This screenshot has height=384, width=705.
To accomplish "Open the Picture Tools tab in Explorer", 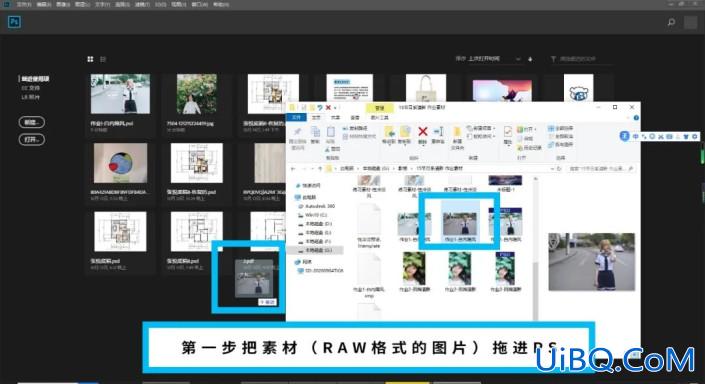I will pos(379,117).
